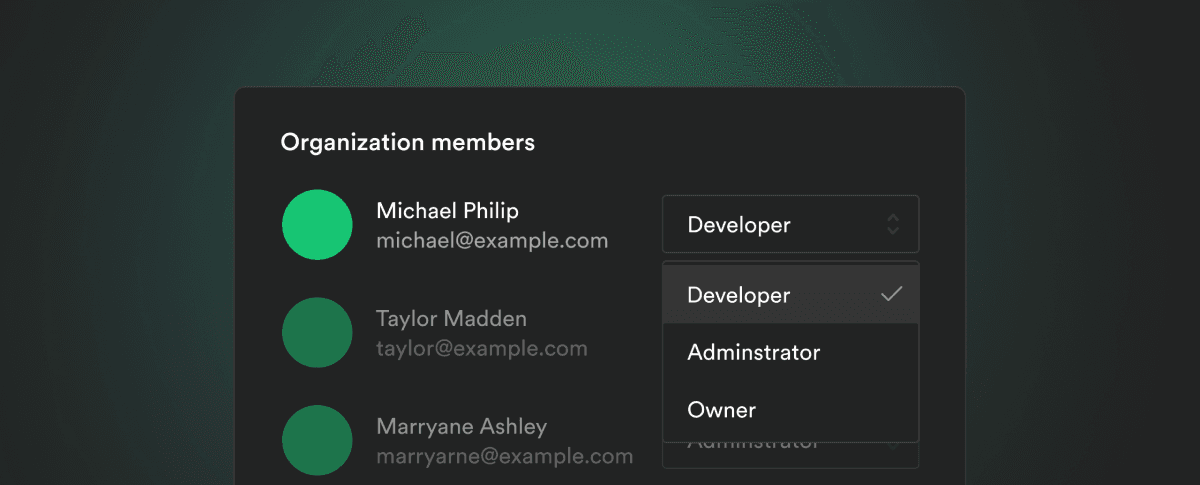Click Marryane Ashley's avatar circle
The image size is (1200, 485).
click(x=317, y=440)
